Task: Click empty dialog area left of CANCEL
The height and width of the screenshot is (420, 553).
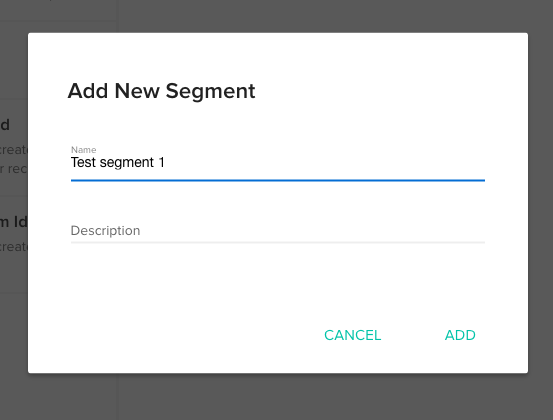Action: 176,335
